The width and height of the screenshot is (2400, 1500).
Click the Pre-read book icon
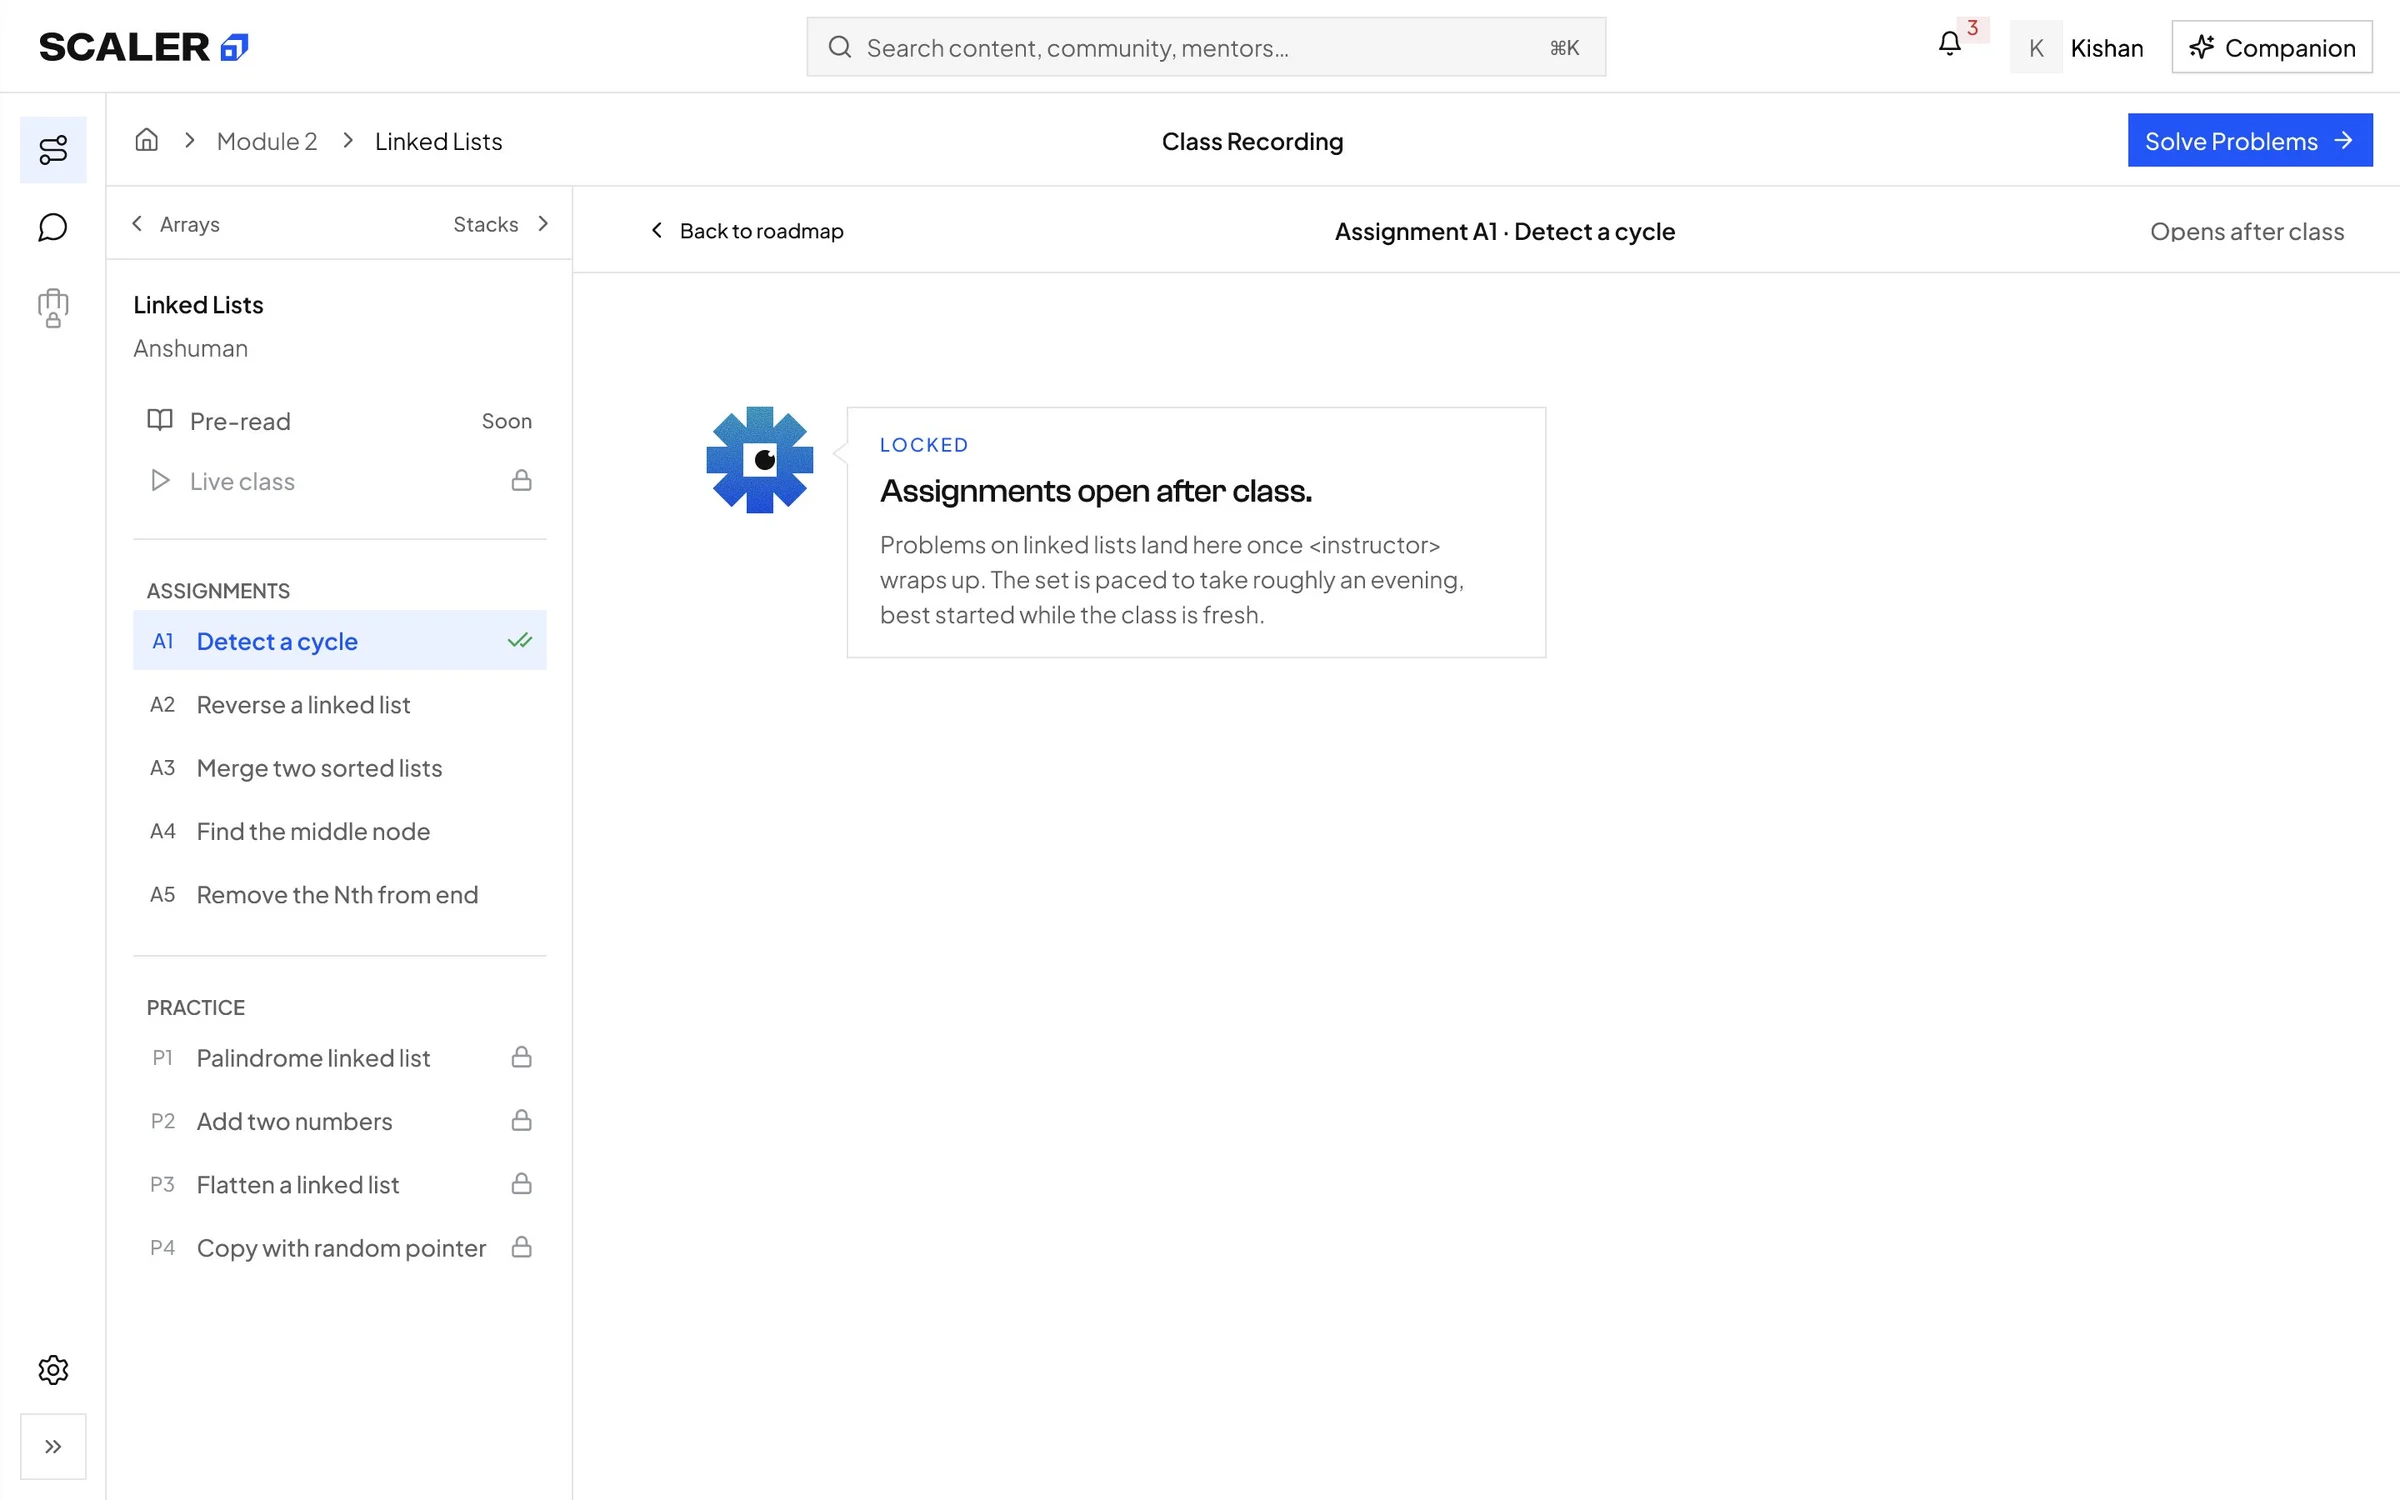160,420
